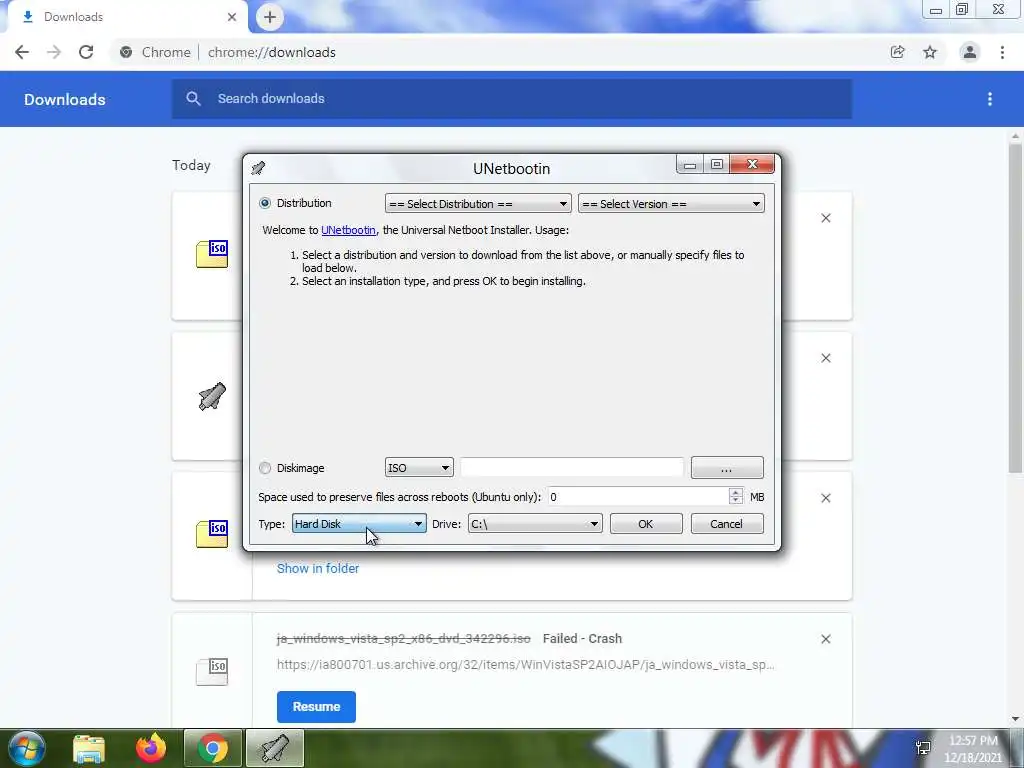Reload the Chrome downloads page

click(86, 52)
